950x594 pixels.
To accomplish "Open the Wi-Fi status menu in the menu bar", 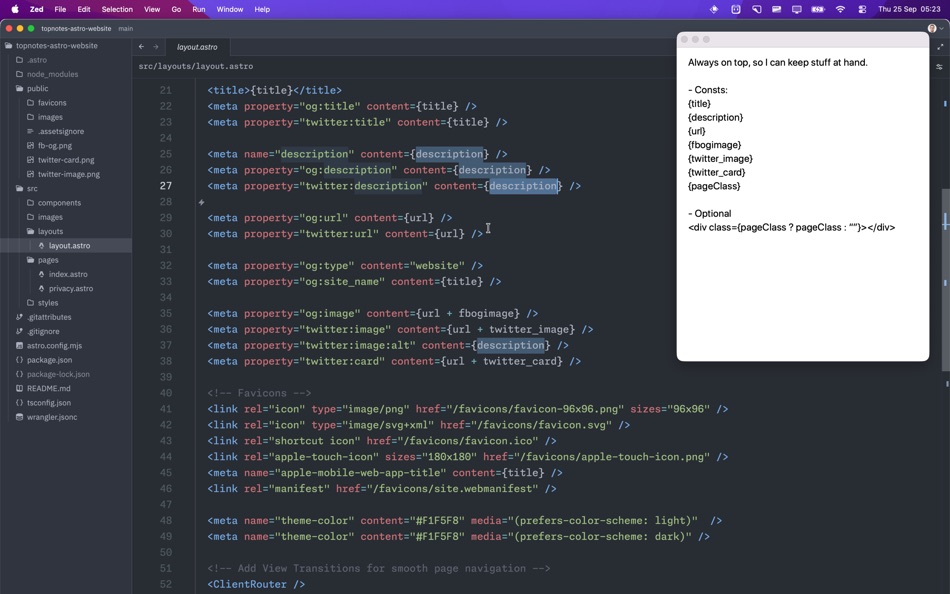I will tap(839, 9).
